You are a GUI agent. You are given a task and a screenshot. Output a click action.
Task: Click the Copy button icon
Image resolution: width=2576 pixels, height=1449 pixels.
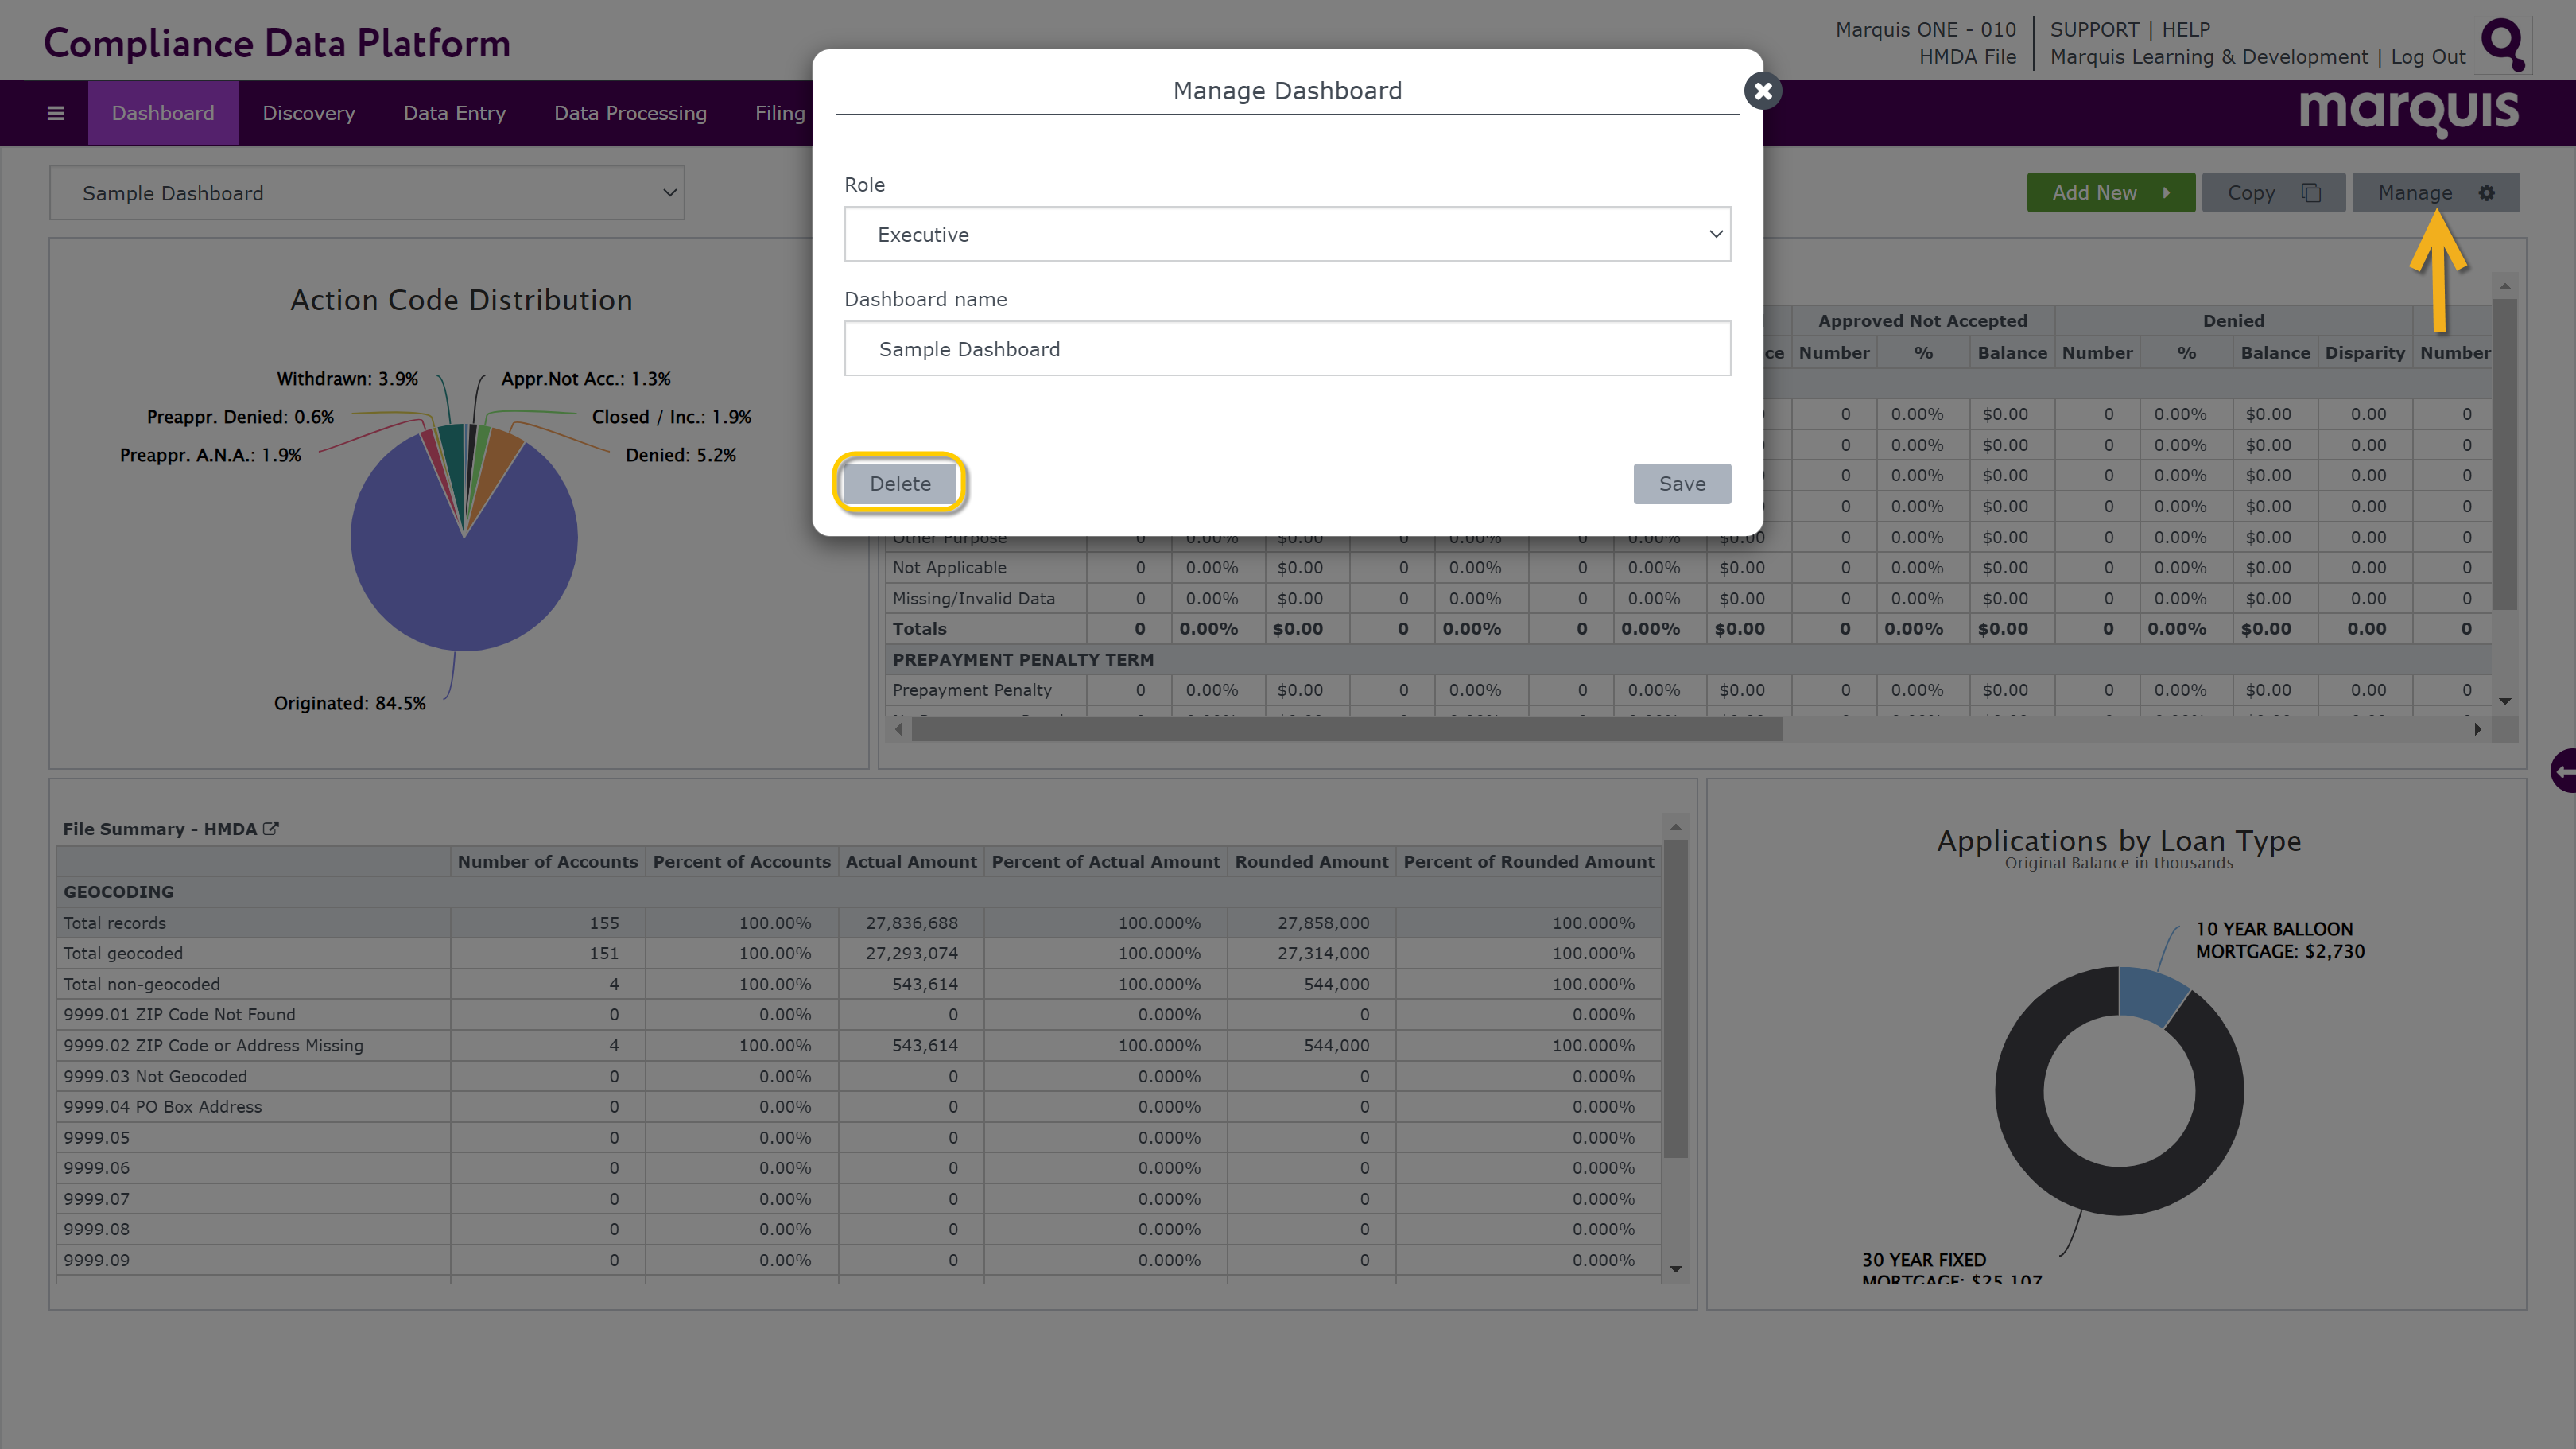[x=2311, y=193]
